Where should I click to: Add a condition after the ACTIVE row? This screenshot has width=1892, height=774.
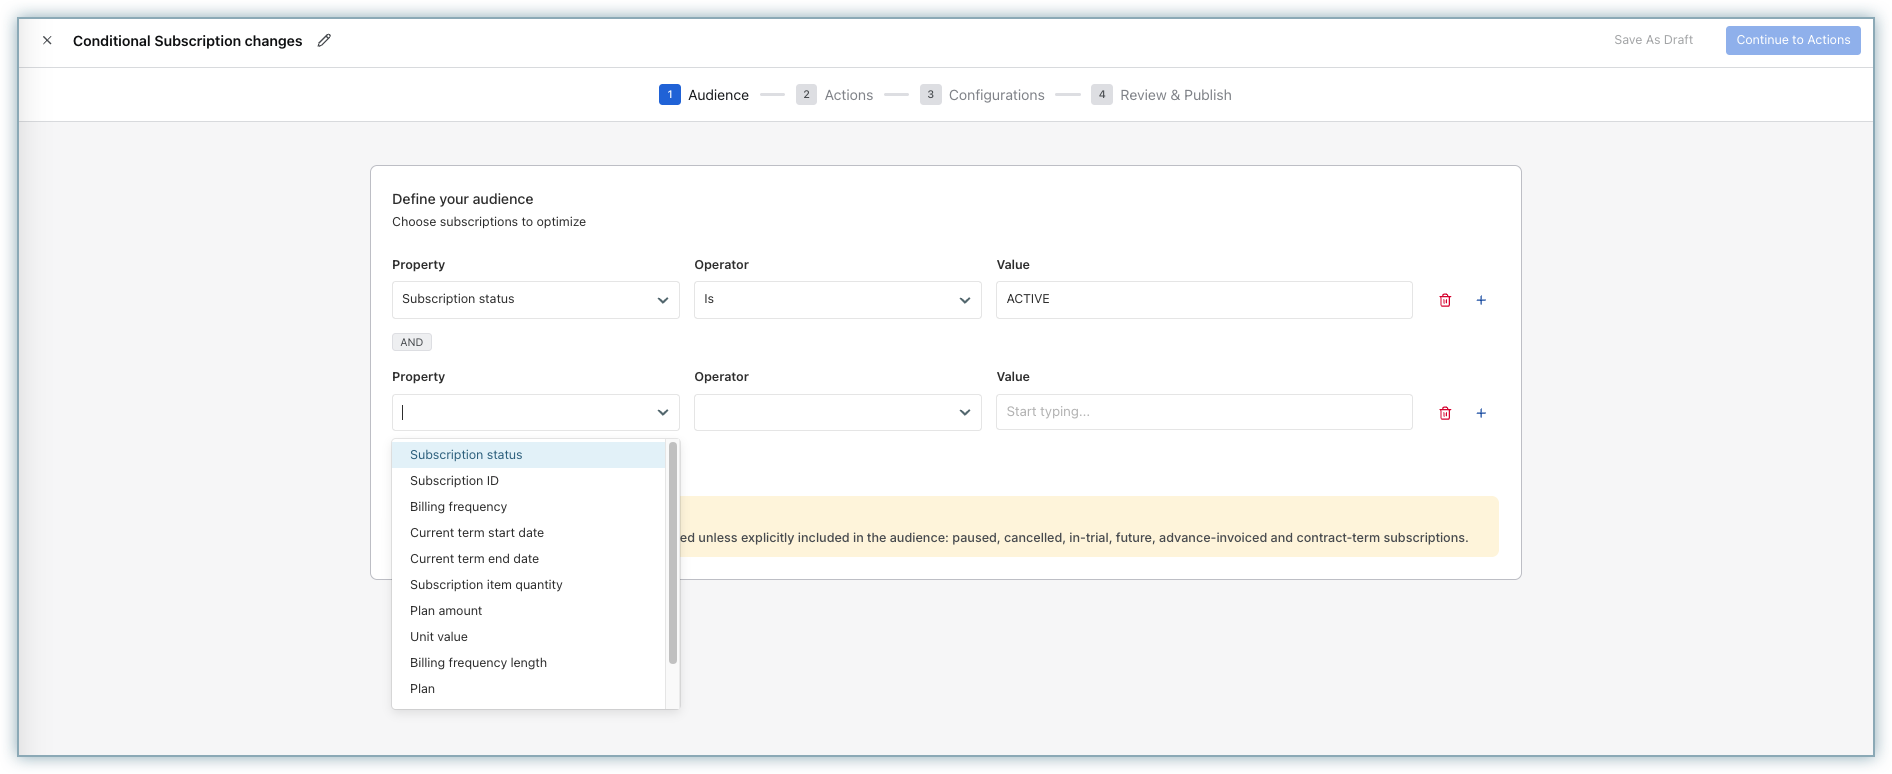point(1481,300)
